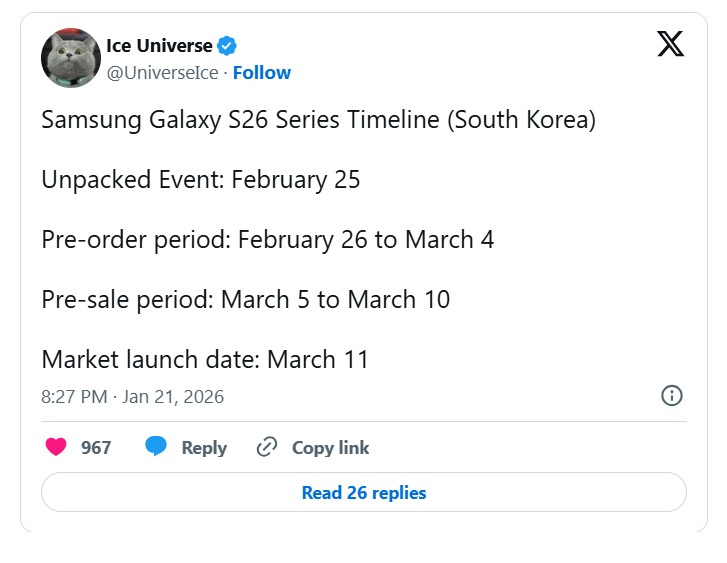Click the Samsung Galaxy S26 Series Timeline text
Viewport: 727px width, 563px height.
tap(318, 121)
